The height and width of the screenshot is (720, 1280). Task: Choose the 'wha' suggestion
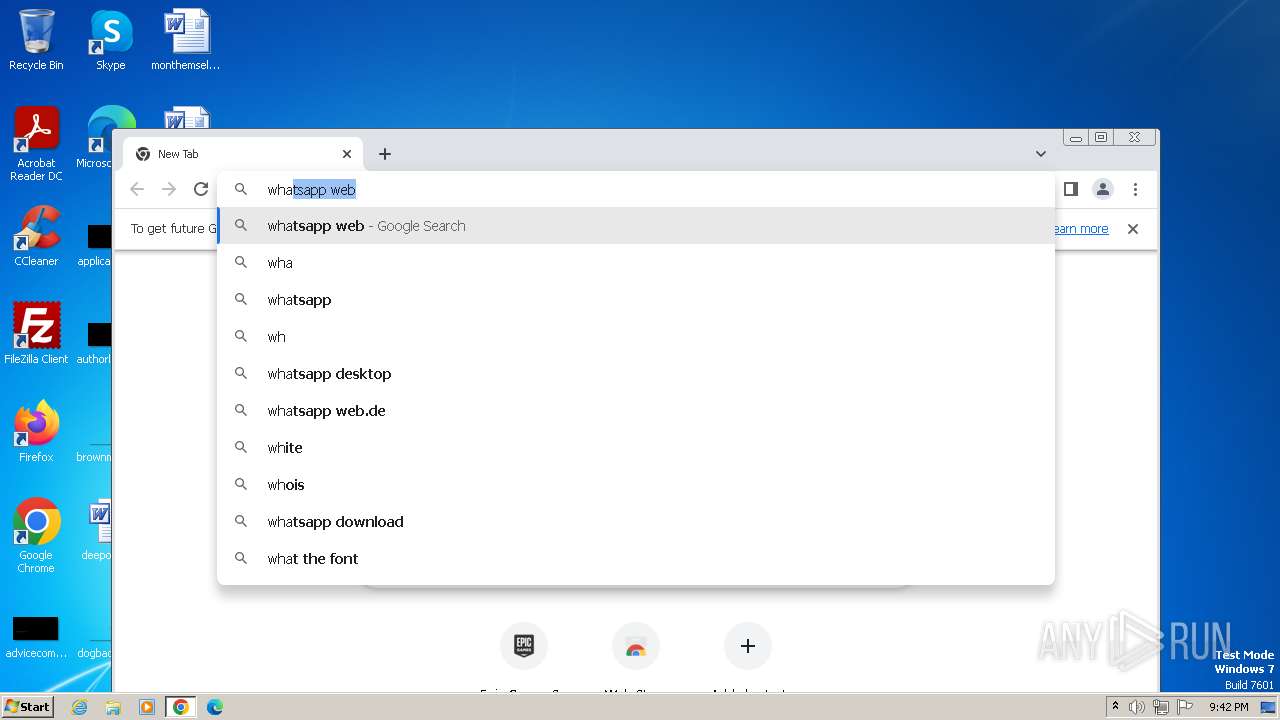(636, 263)
